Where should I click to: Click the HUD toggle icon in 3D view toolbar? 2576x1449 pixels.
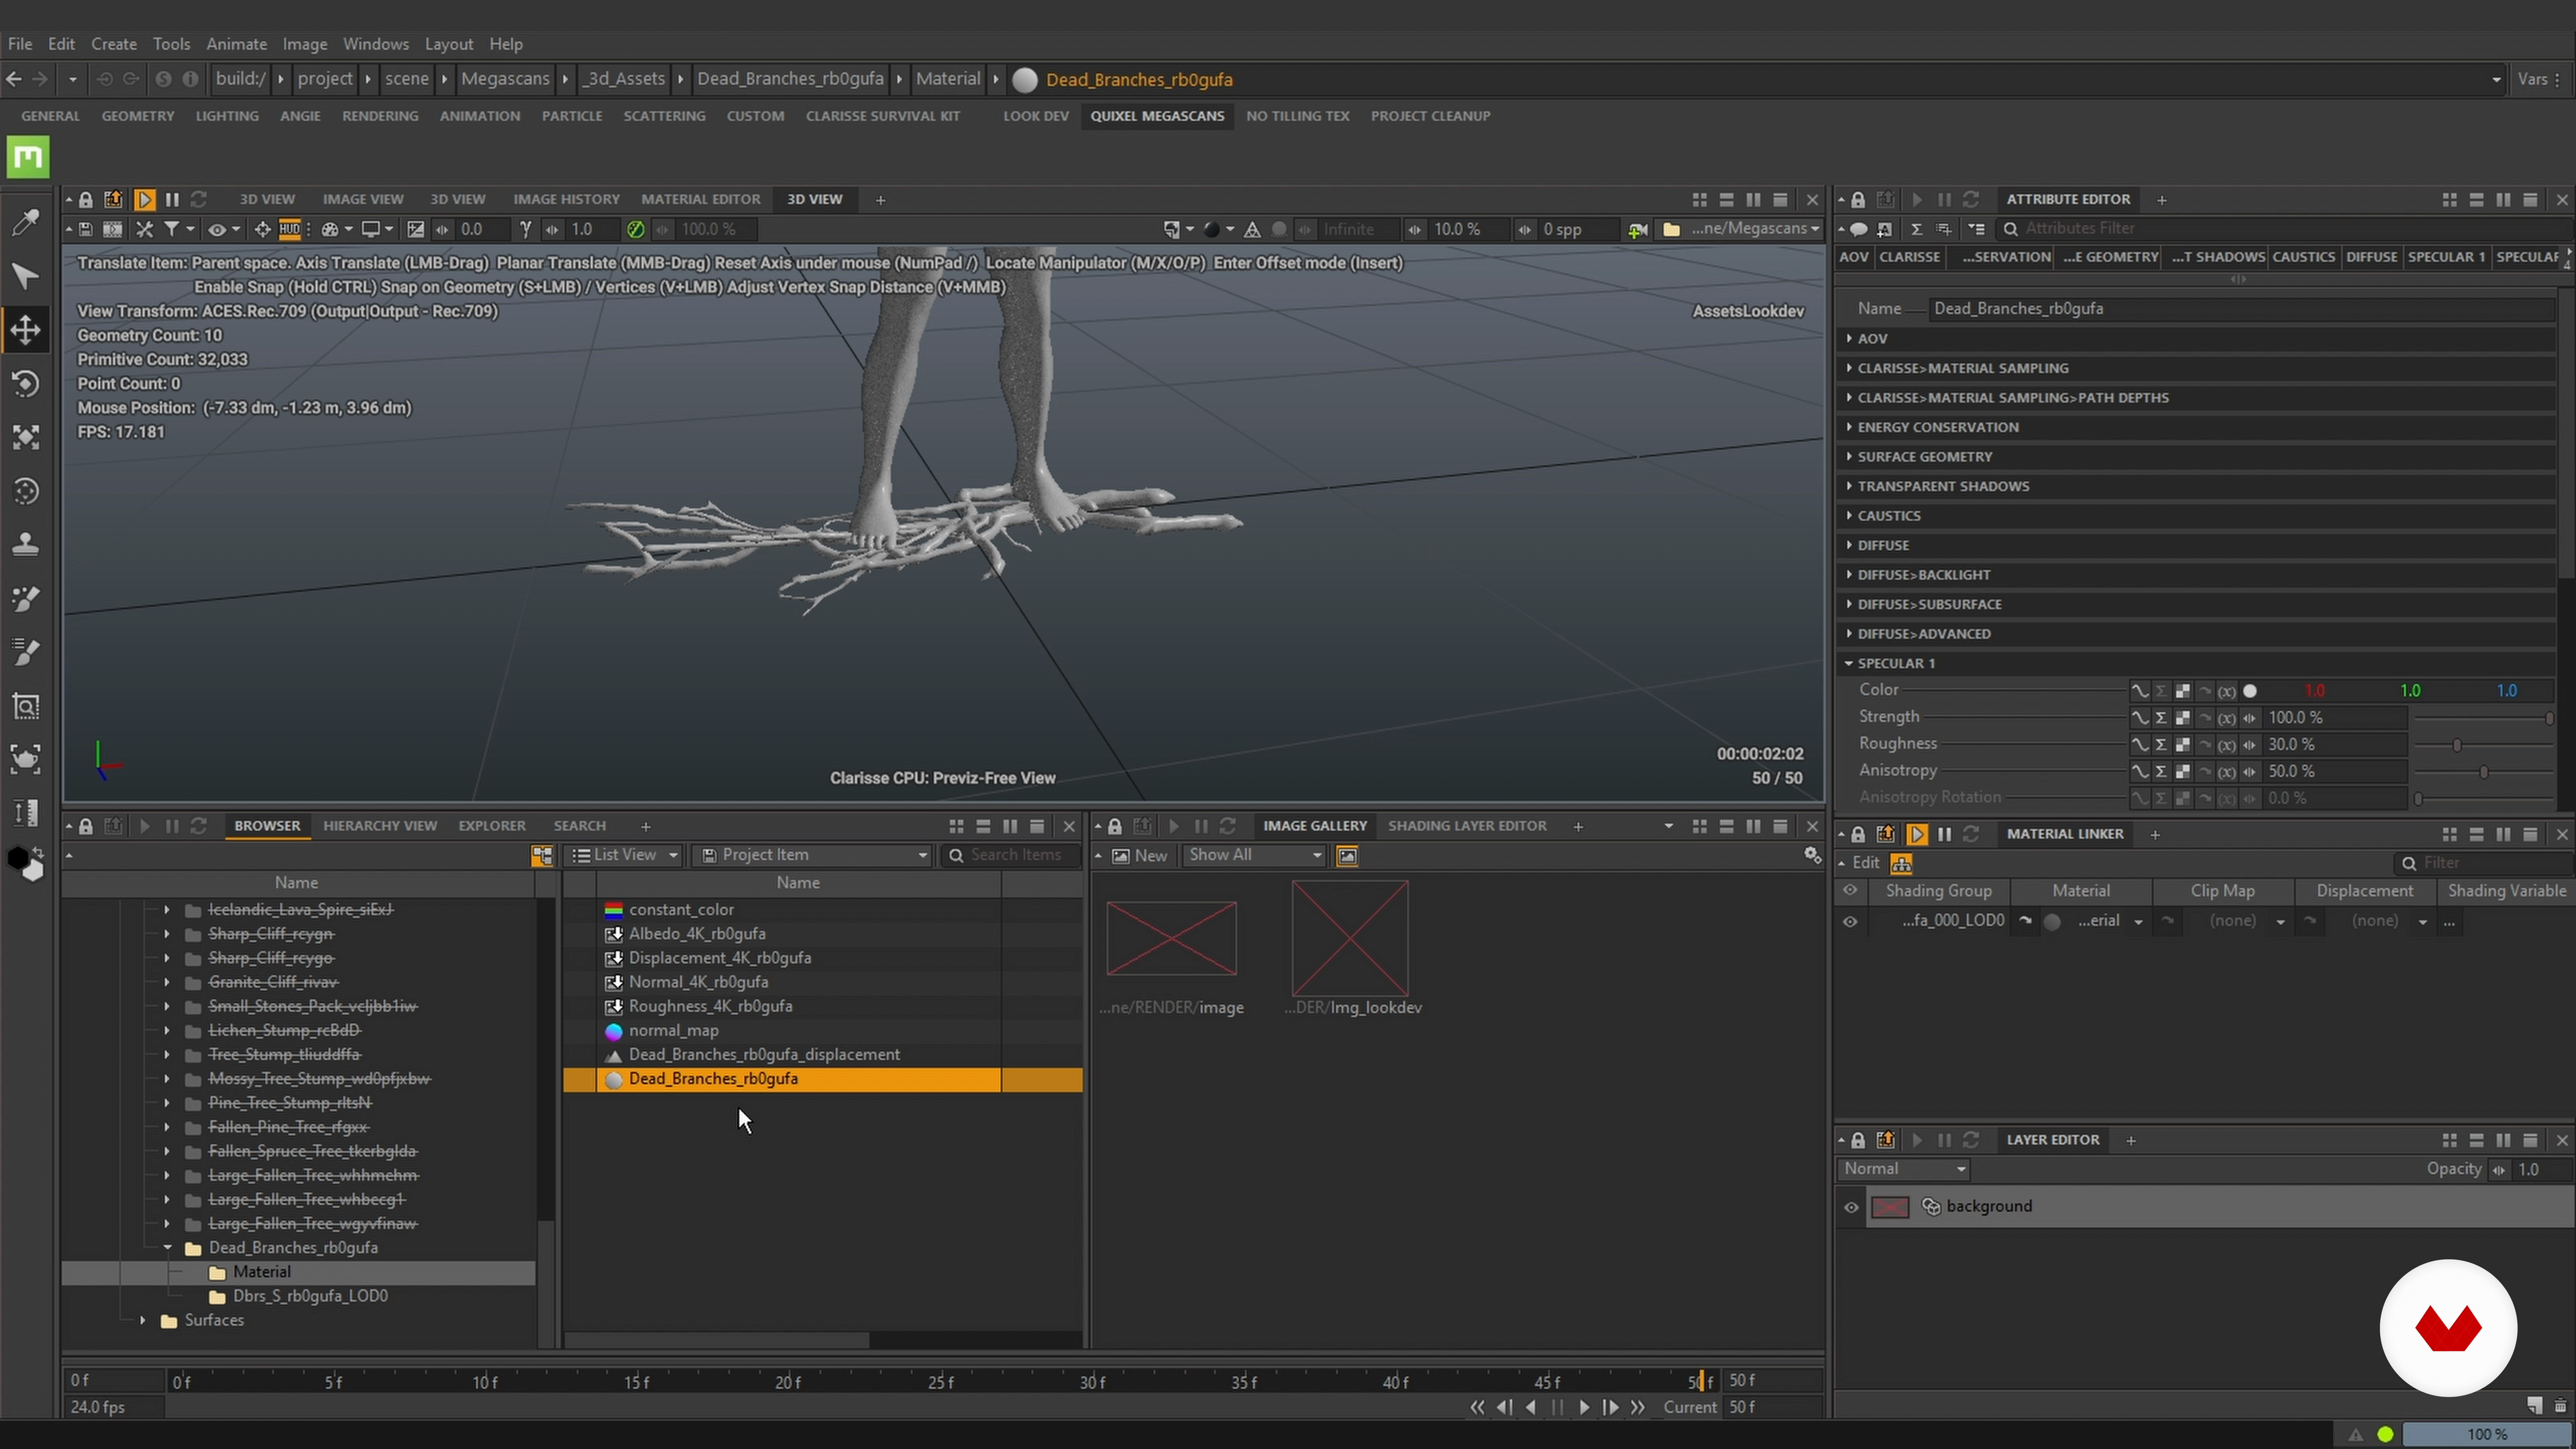290,229
